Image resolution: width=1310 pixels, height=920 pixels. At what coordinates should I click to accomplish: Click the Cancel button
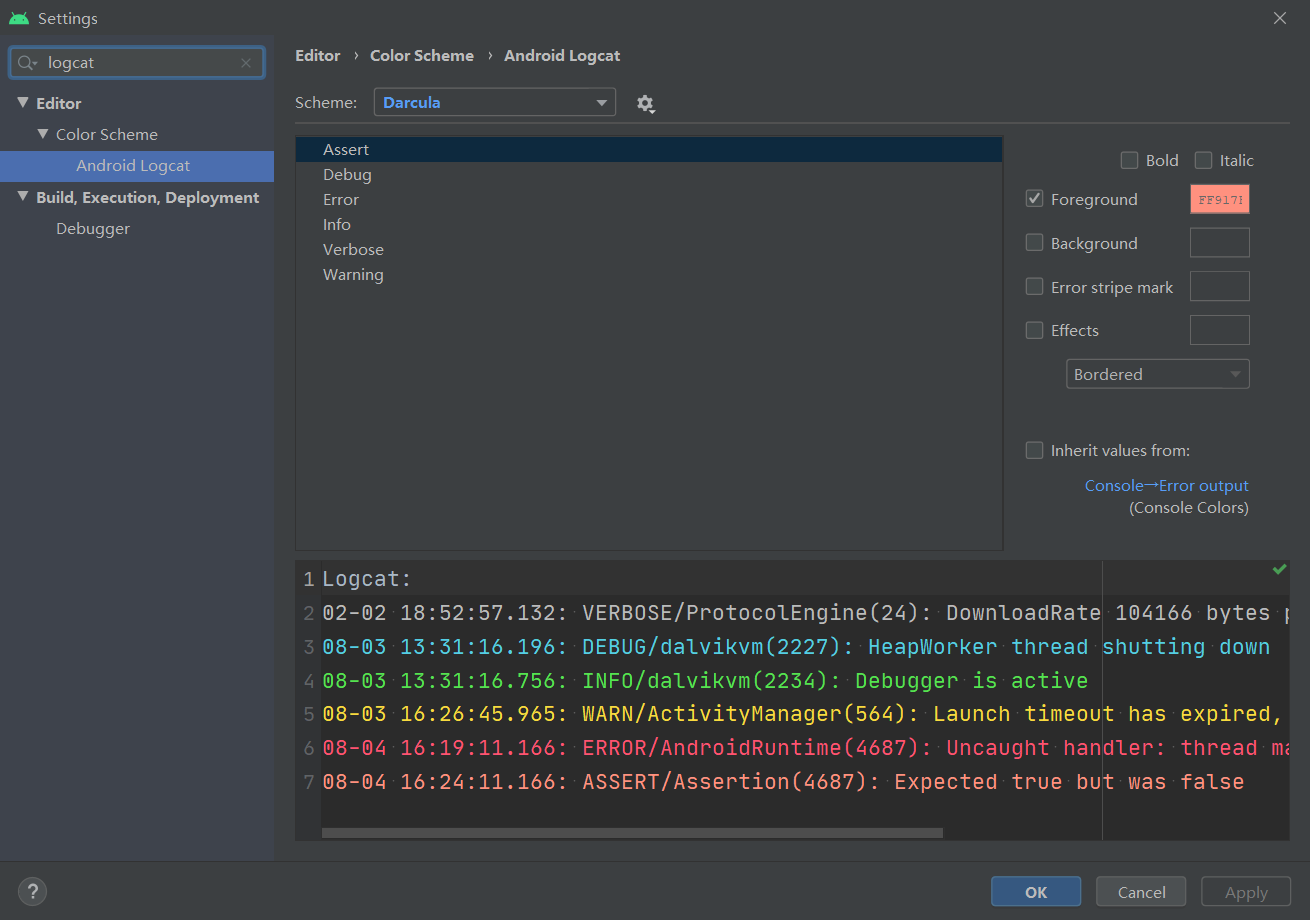pyautogui.click(x=1141, y=892)
